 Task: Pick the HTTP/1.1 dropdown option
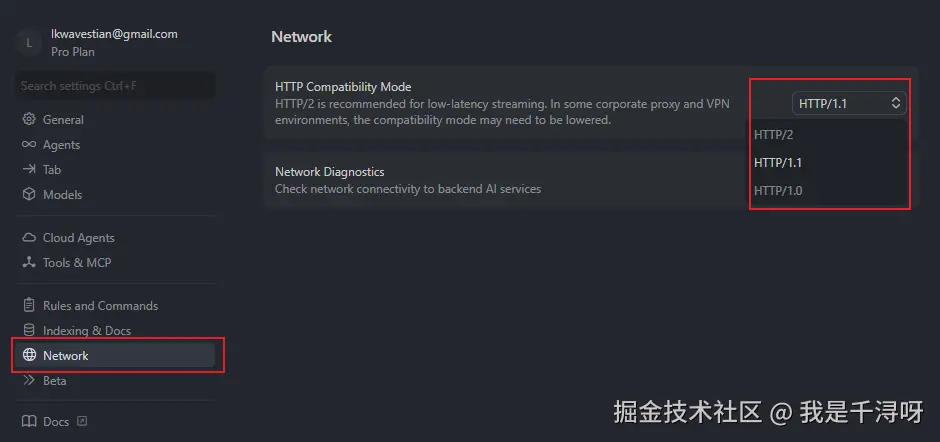(x=778, y=163)
